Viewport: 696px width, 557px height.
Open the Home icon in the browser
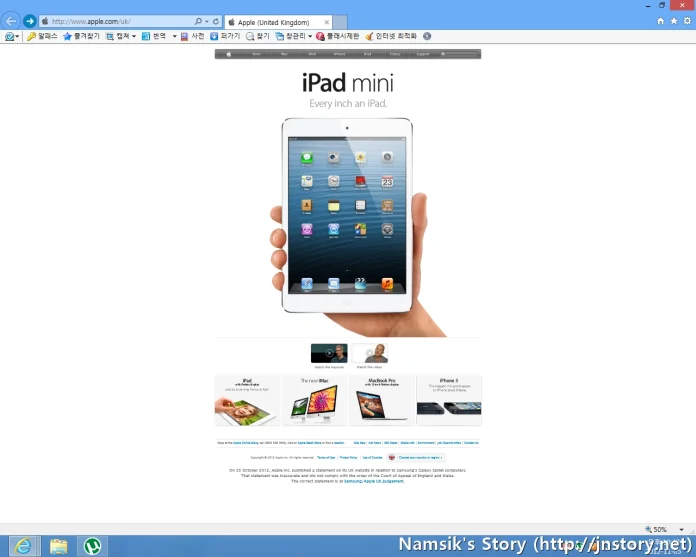(x=661, y=21)
